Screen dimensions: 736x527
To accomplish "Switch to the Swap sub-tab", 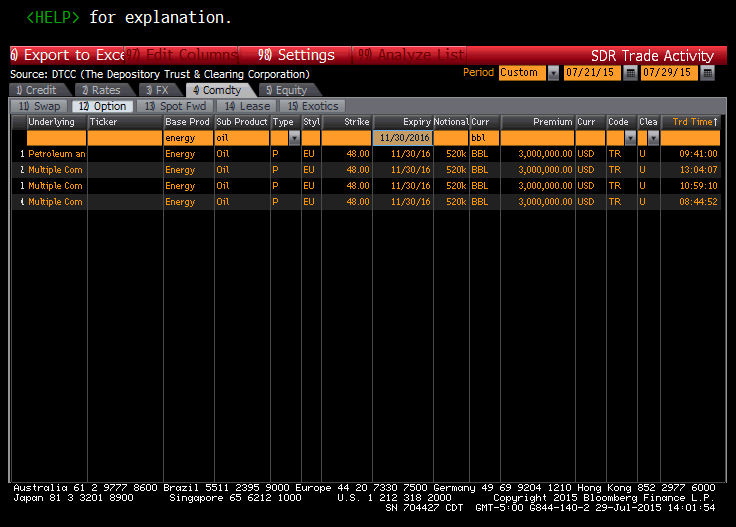I will pos(40,106).
